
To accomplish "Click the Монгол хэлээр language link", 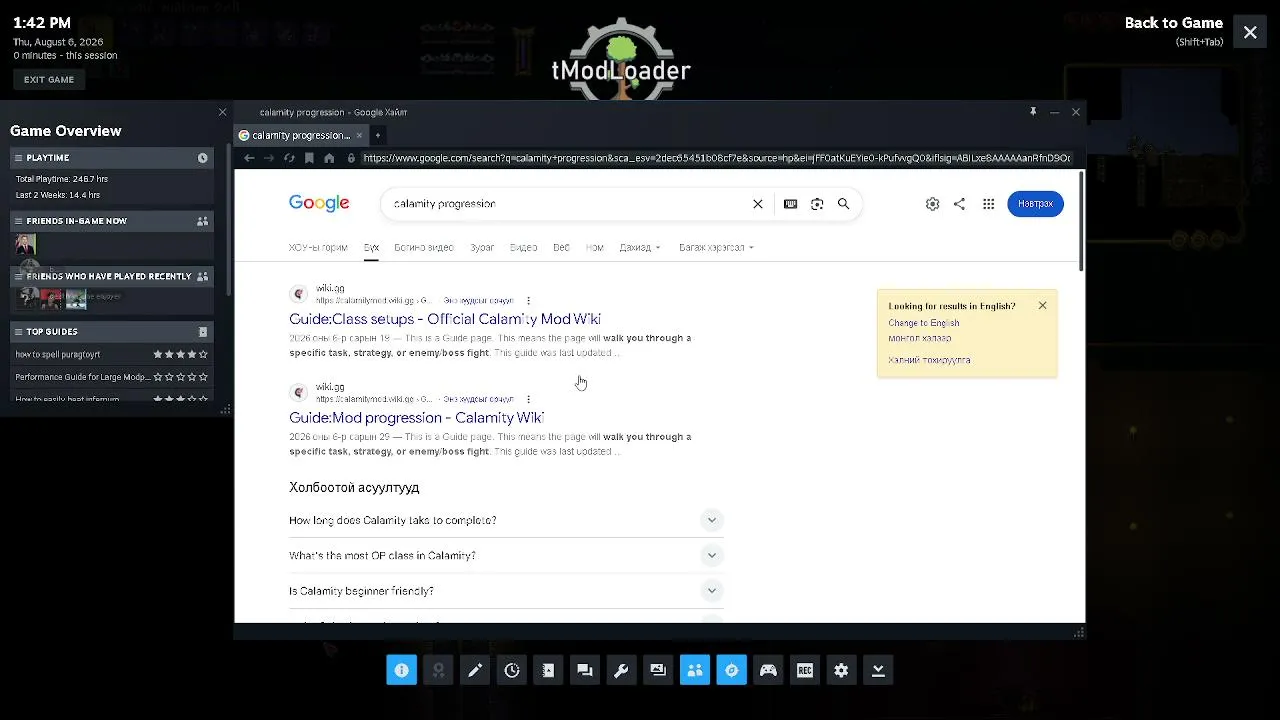I will point(919,338).
